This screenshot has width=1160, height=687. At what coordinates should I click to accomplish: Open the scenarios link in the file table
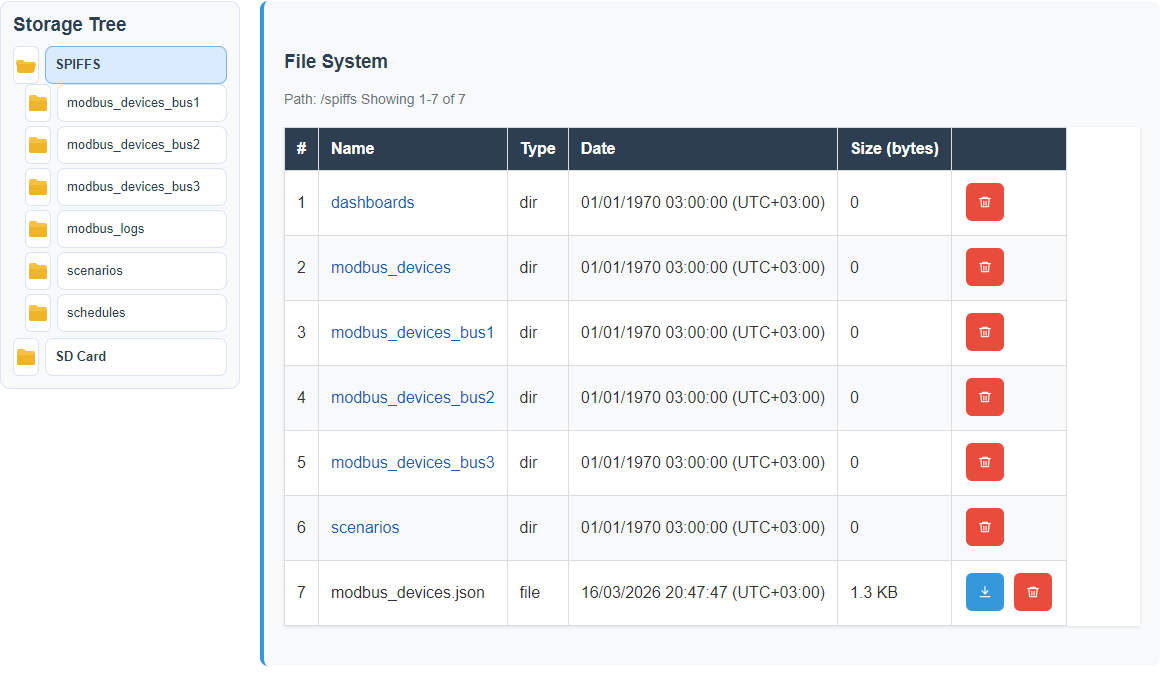click(364, 527)
